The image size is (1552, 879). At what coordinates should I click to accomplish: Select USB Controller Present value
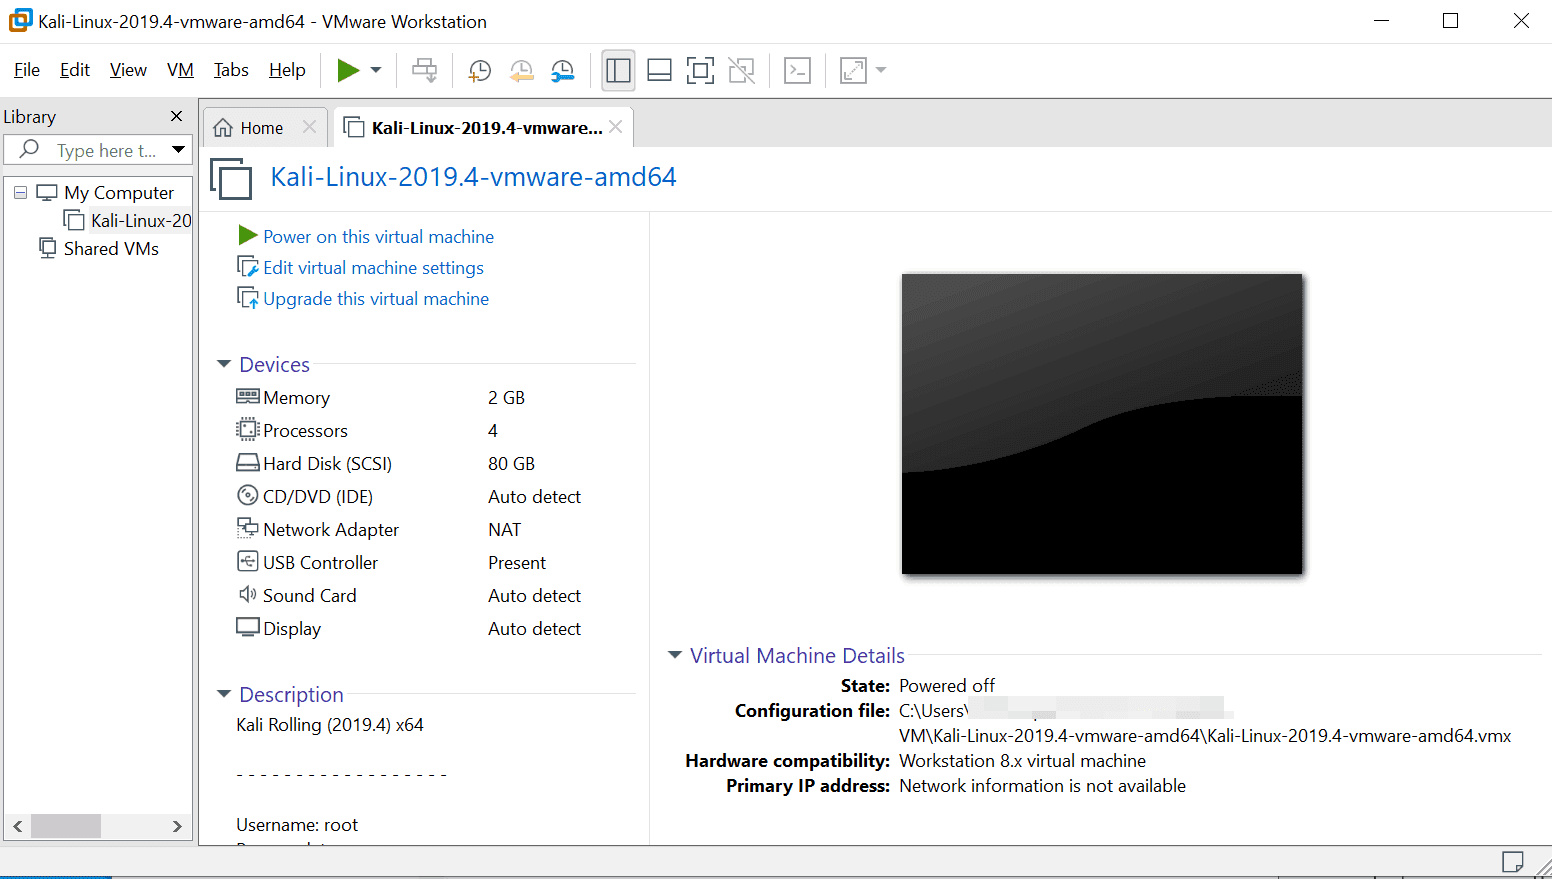[x=517, y=563]
